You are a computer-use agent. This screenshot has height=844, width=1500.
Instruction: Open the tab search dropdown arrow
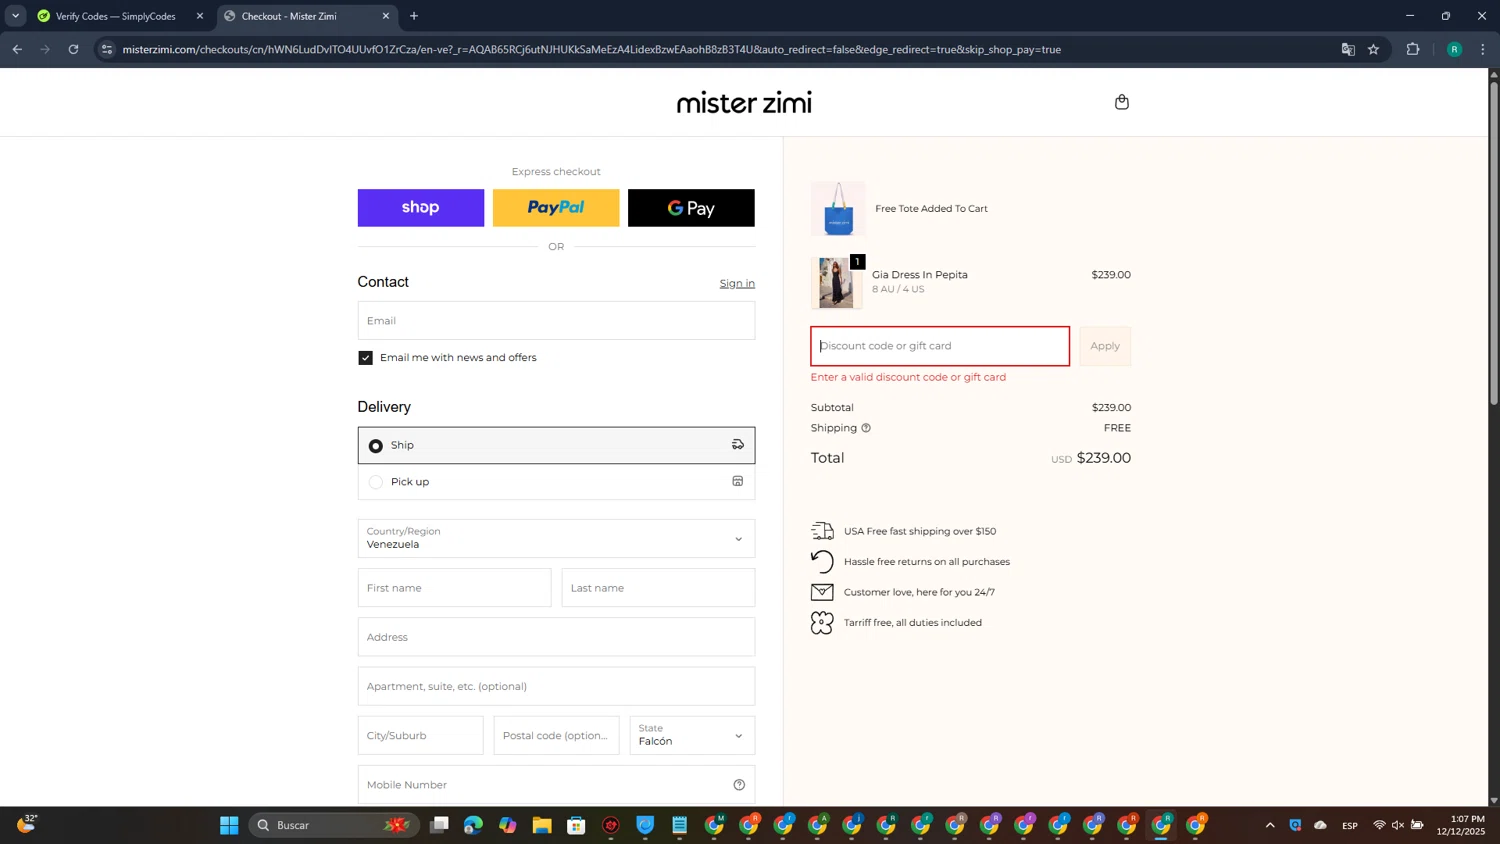click(x=15, y=16)
